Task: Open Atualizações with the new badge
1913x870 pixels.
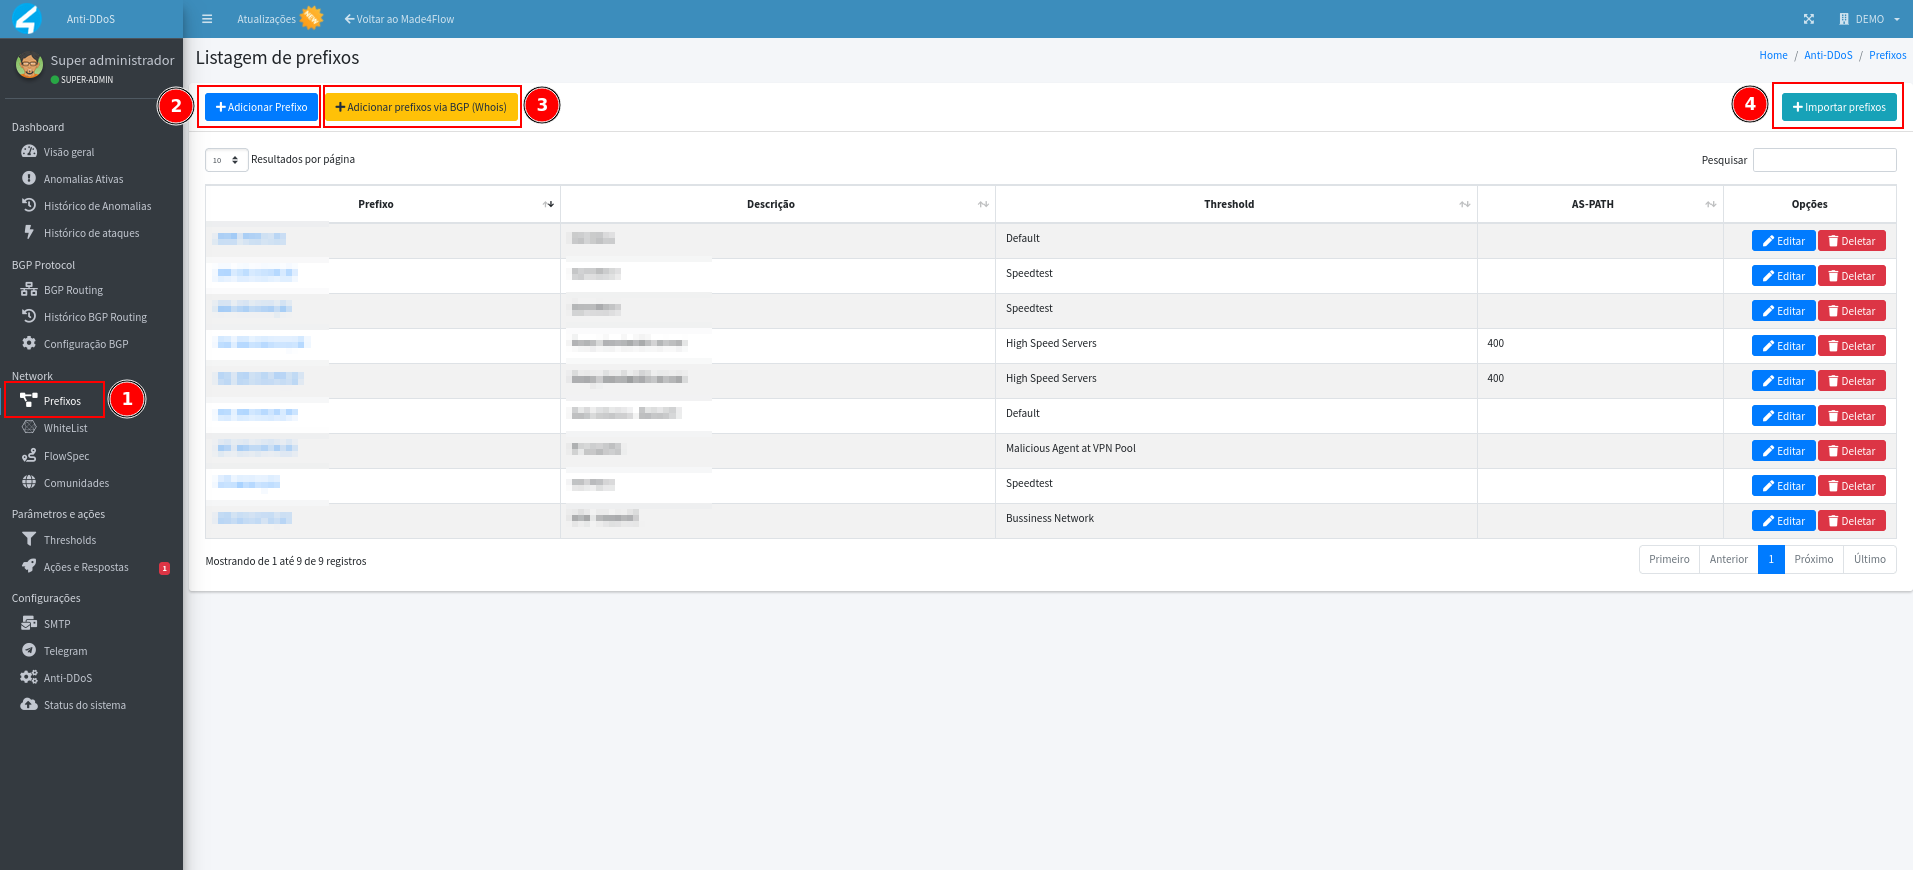Action: (280, 18)
